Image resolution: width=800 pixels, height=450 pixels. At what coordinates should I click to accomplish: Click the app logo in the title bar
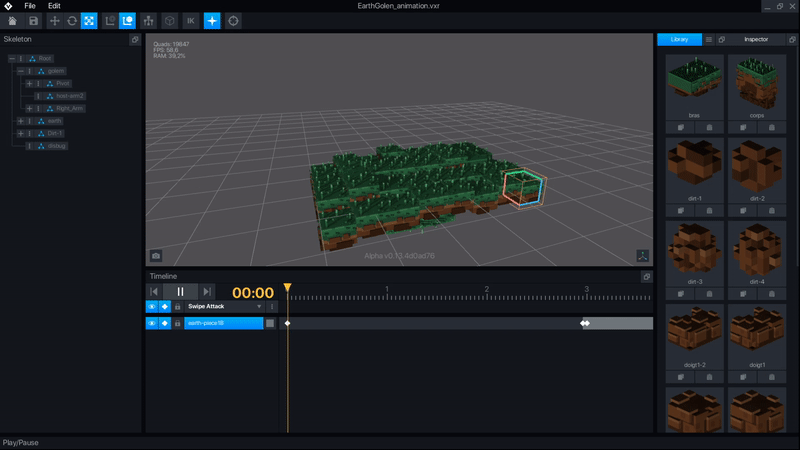tap(8, 6)
